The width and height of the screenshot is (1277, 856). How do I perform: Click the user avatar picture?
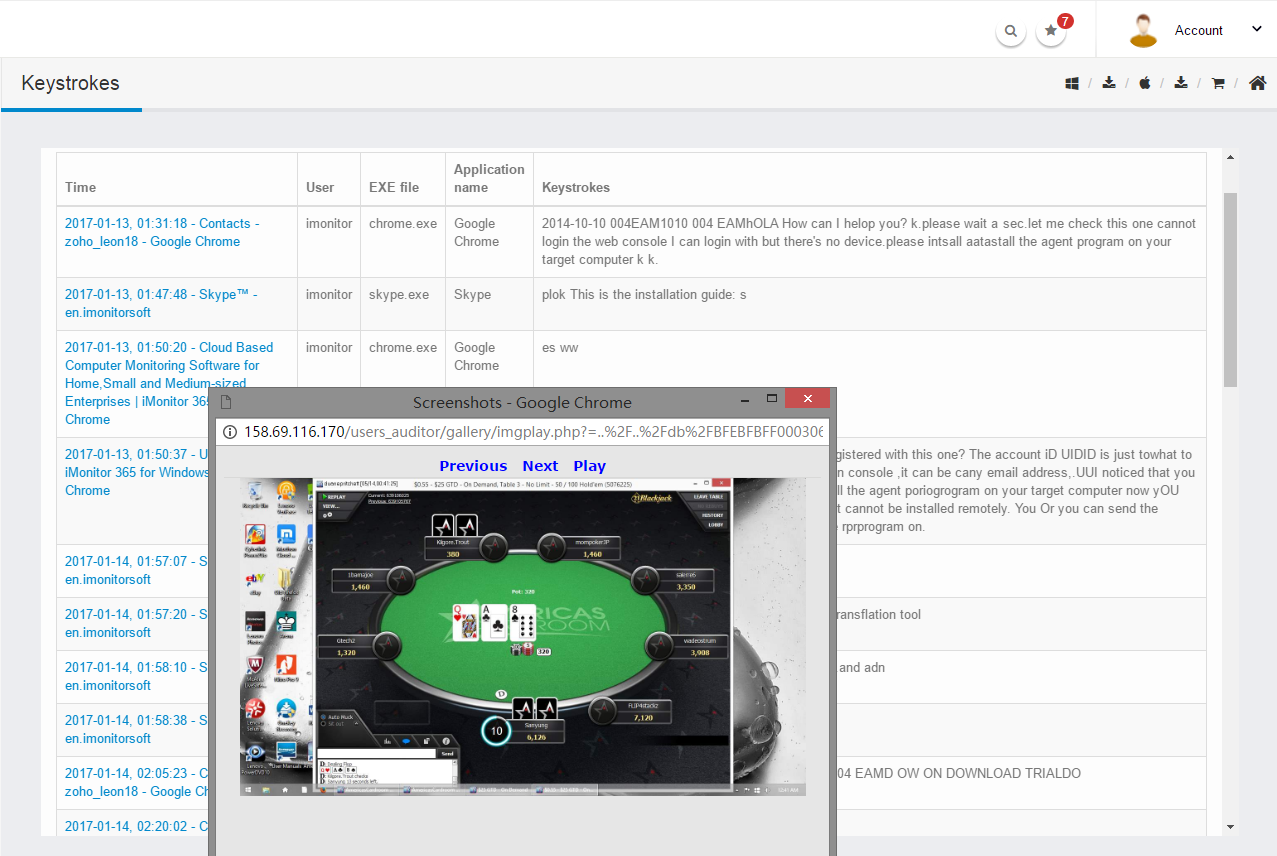(x=1142, y=30)
